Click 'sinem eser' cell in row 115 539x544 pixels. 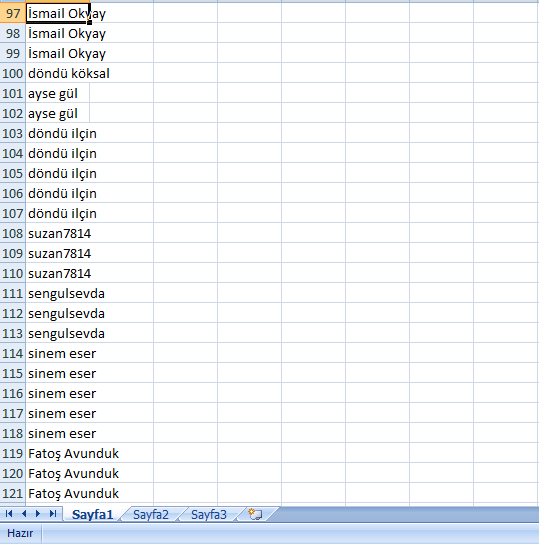pos(58,373)
